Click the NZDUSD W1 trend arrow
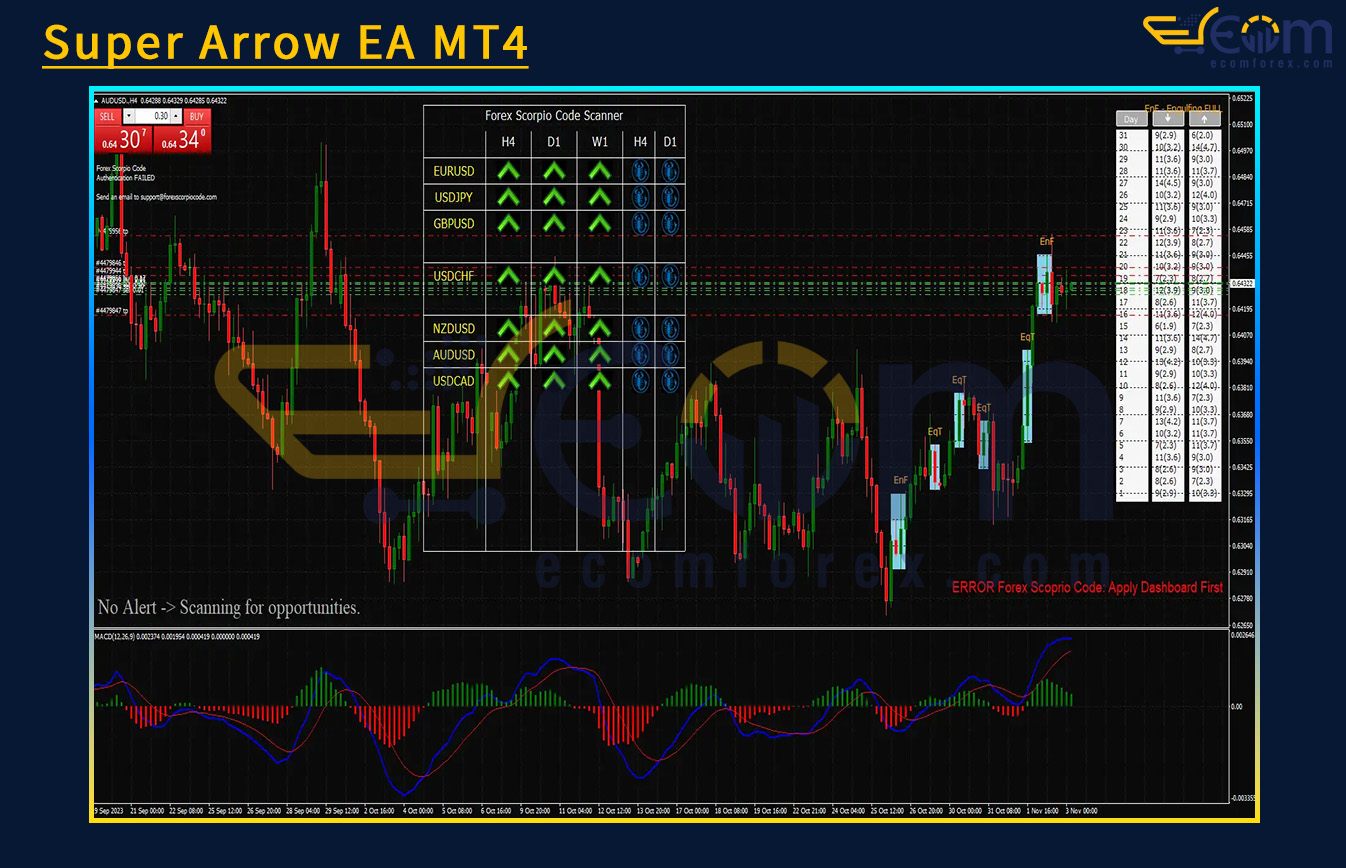This screenshot has width=1346, height=868. tap(599, 328)
